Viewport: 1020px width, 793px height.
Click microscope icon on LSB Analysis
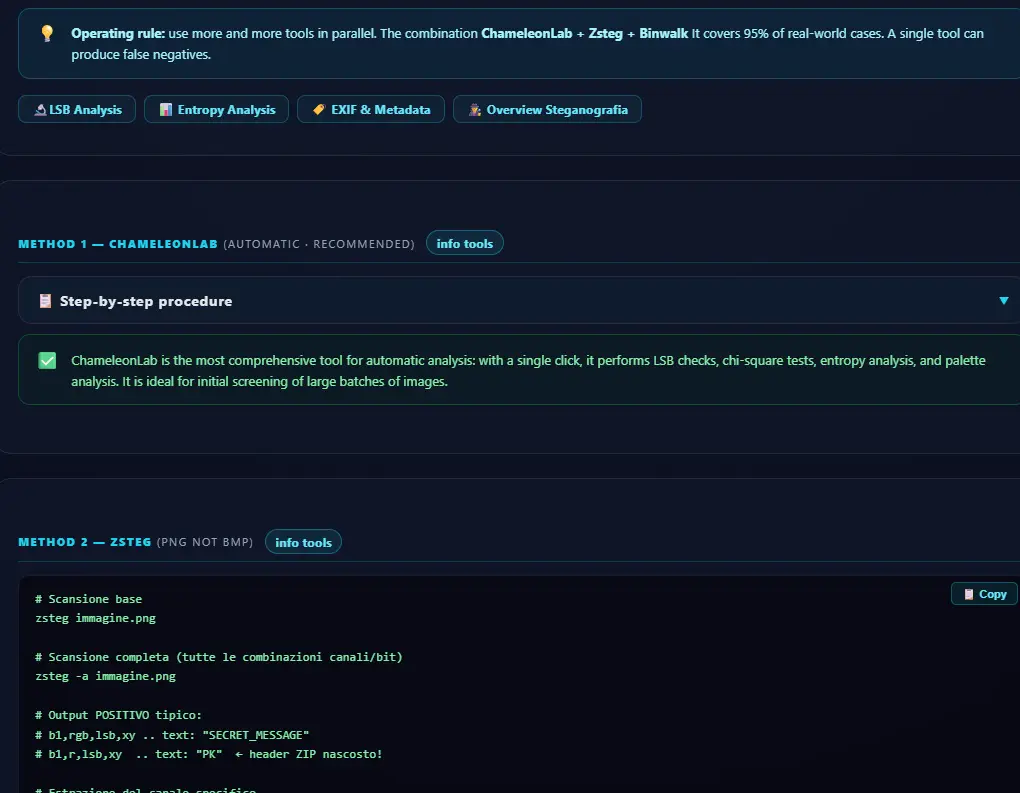[x=40, y=109]
